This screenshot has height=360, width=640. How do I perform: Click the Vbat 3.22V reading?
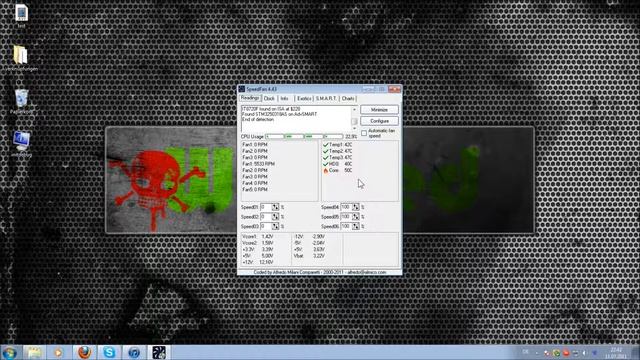pyautogui.click(x=309, y=256)
